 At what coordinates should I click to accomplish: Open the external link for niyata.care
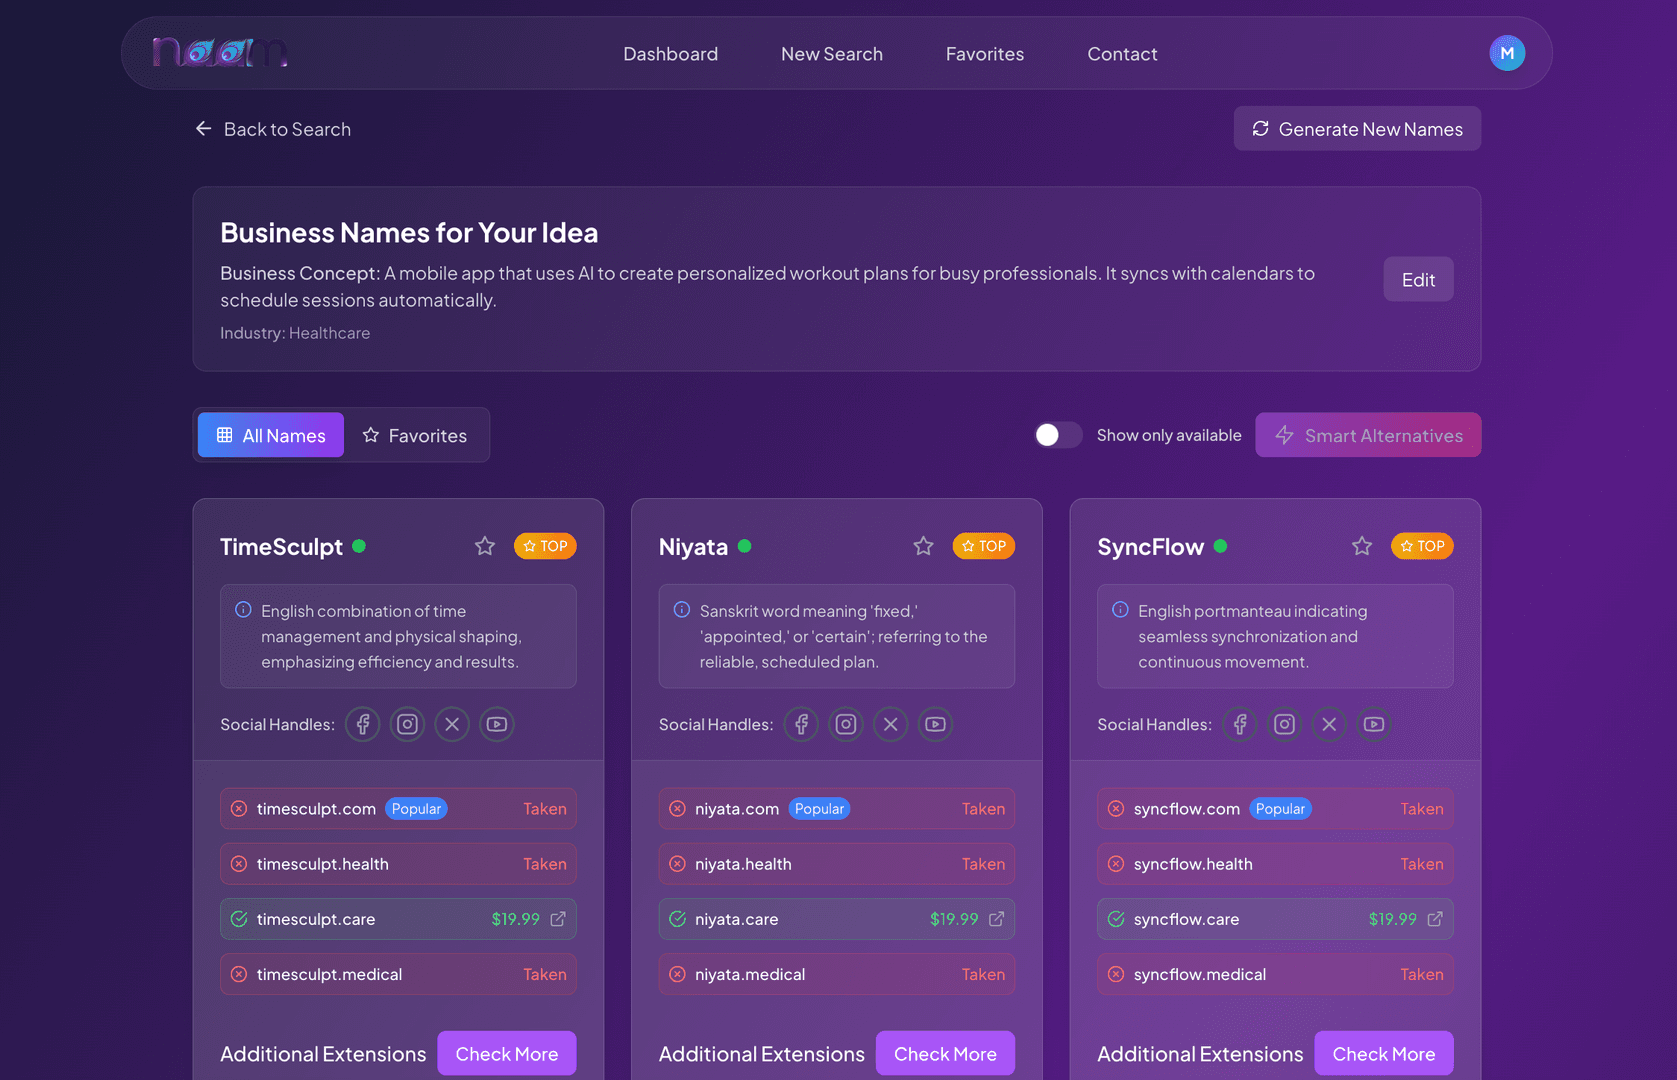click(x=996, y=918)
